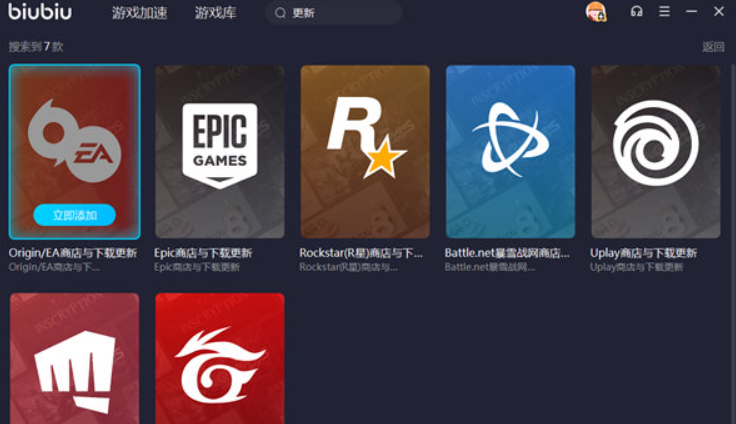The height and width of the screenshot is (424, 736).
Task: Select the Epic Games store card
Action: point(219,150)
